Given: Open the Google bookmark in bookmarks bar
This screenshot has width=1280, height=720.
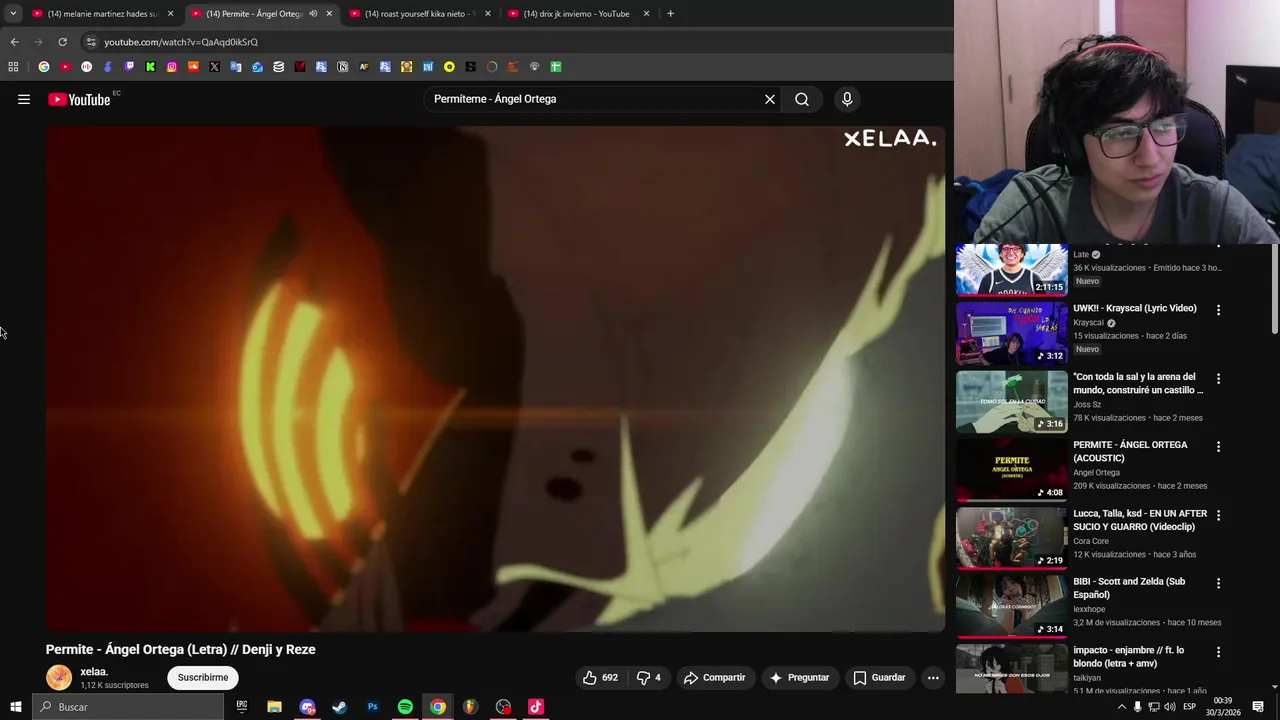Looking at the screenshot, I should (44, 67).
